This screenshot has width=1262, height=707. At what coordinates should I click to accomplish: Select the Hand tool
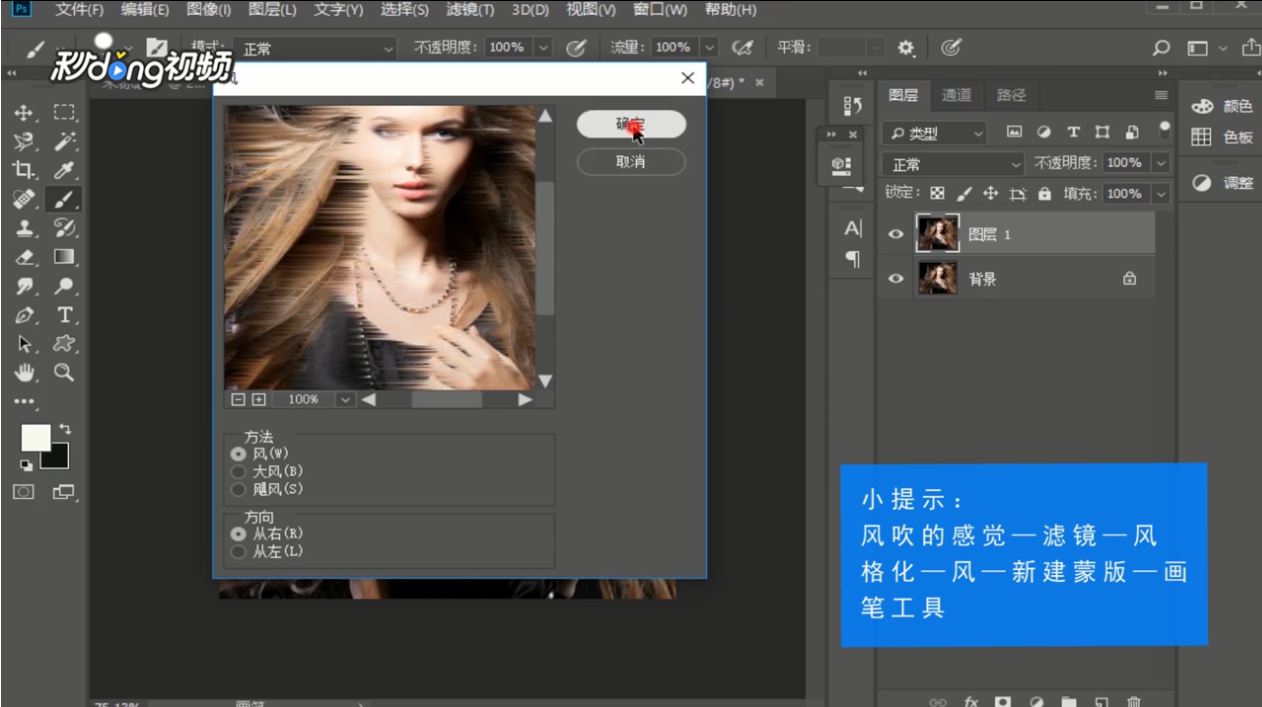[24, 373]
